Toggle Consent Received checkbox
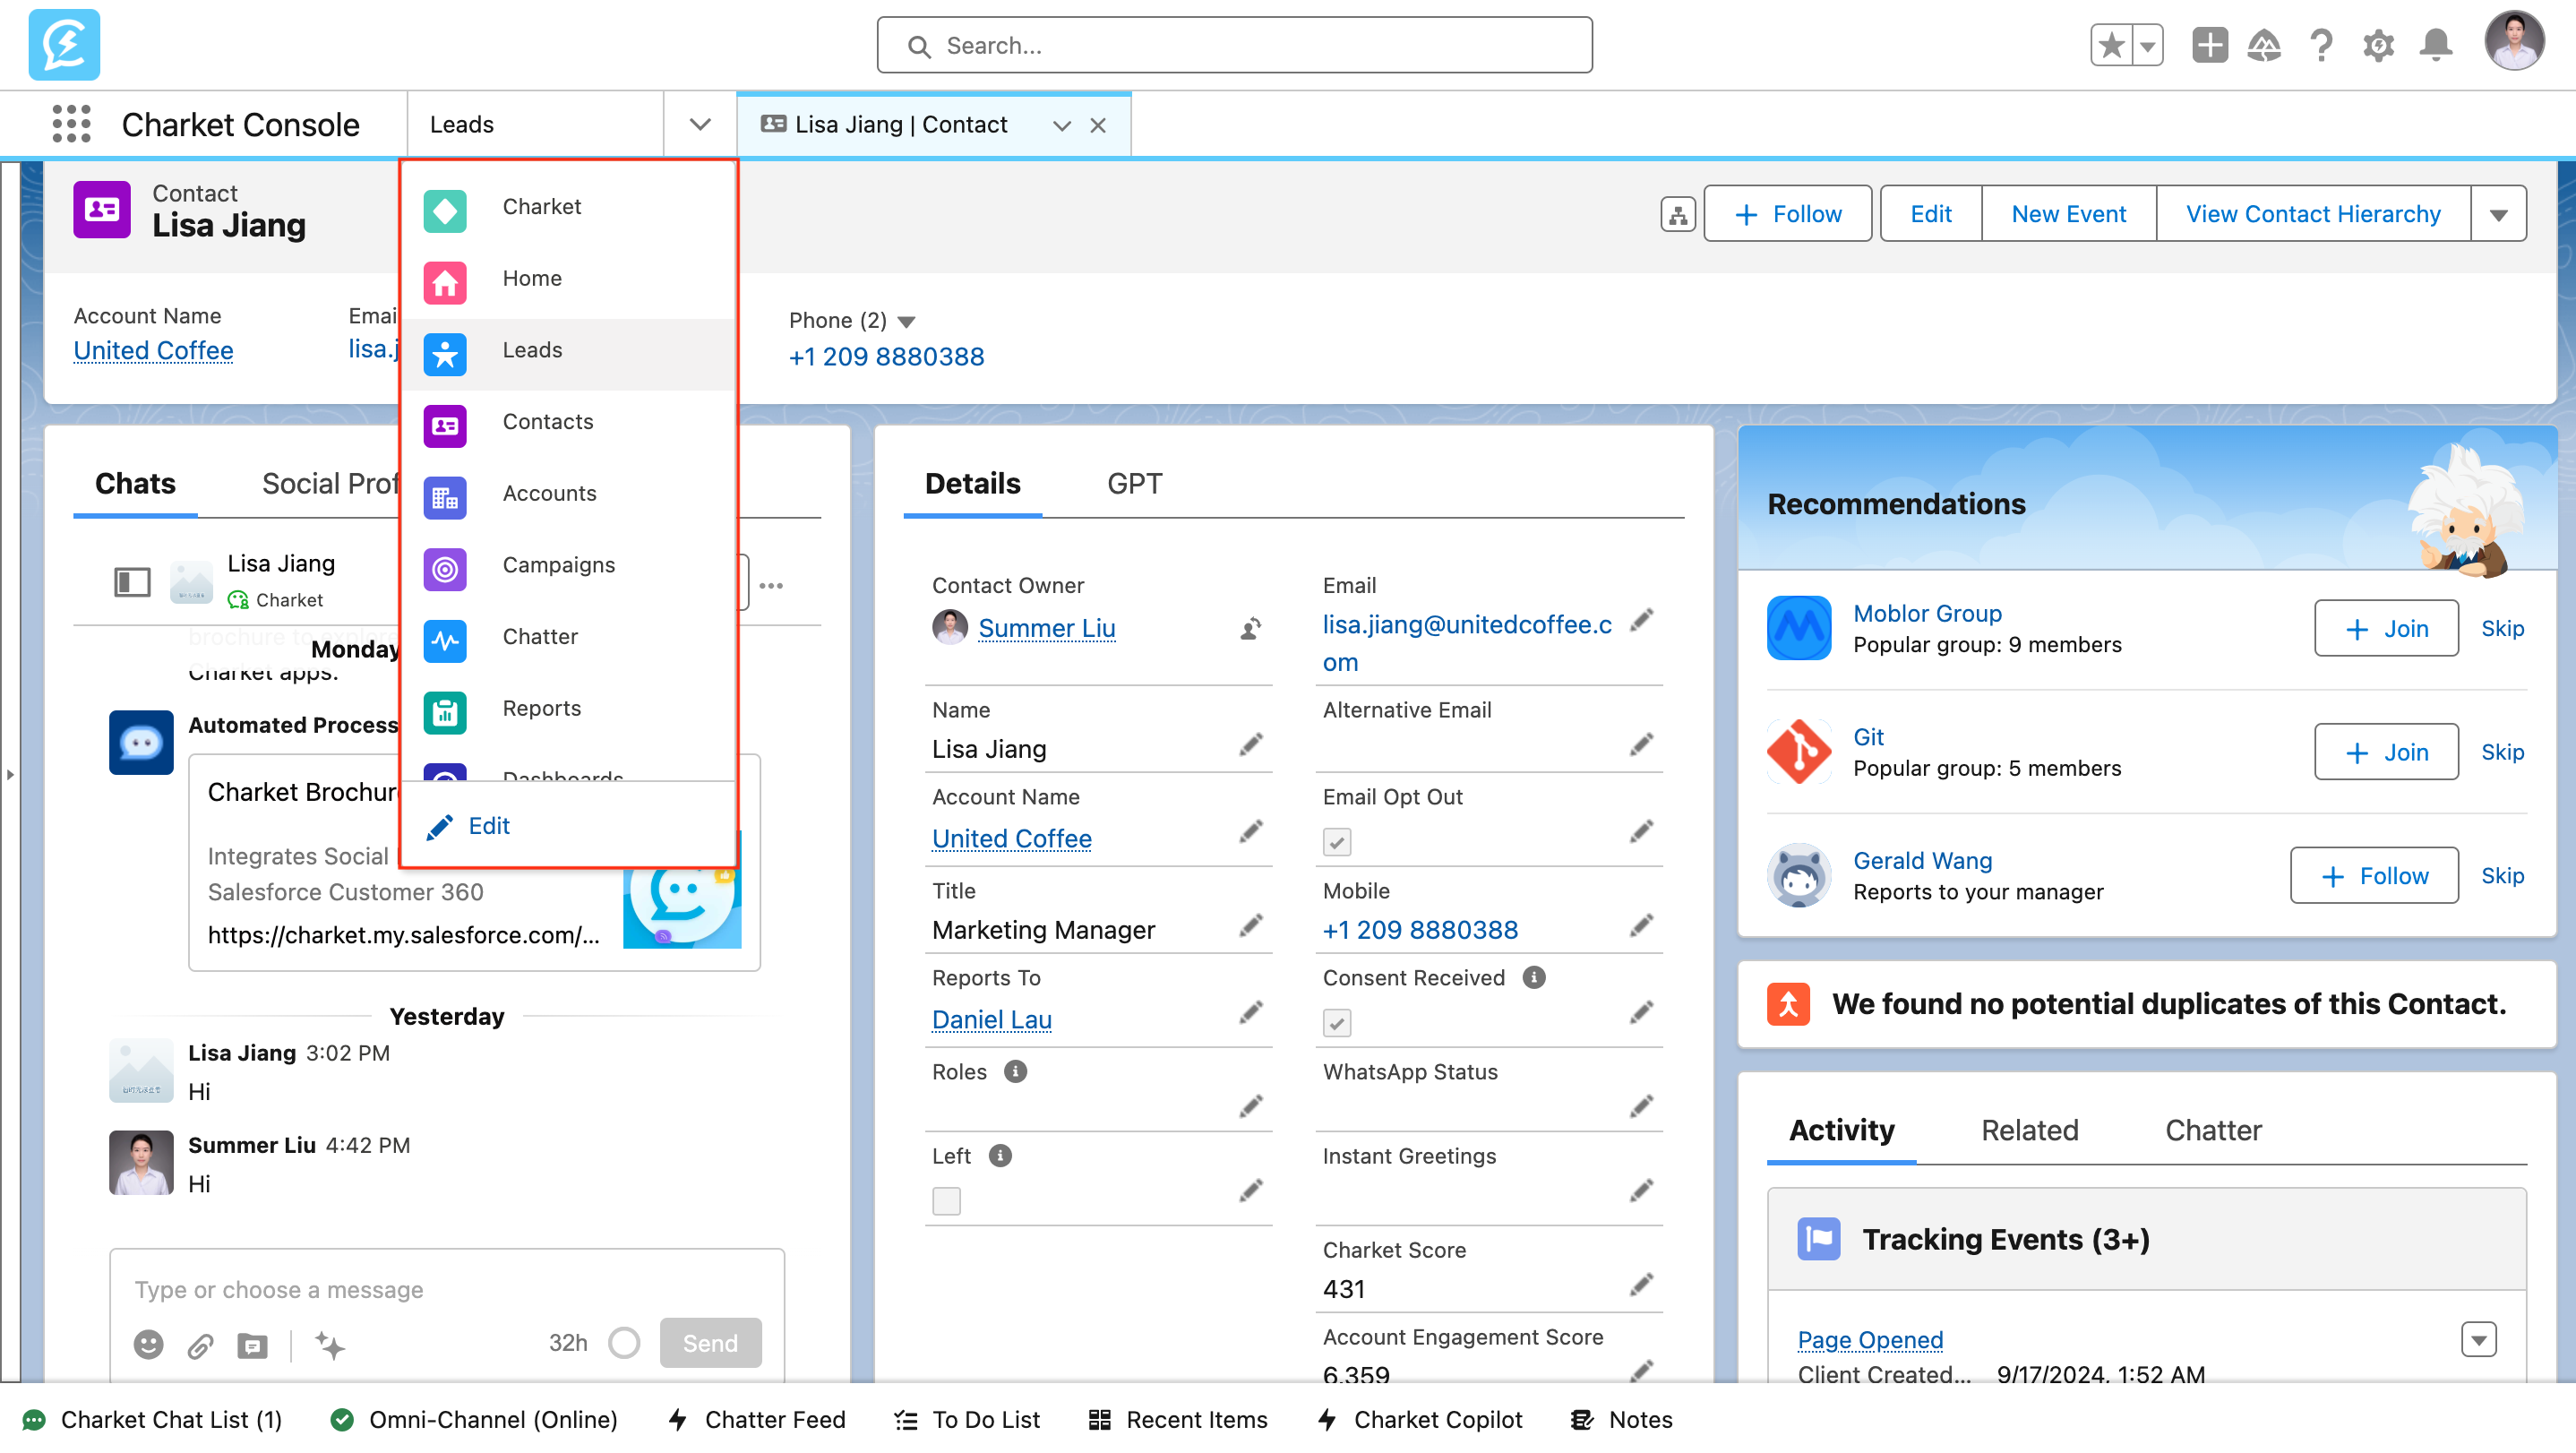The image size is (2576, 1453). tap(1337, 1023)
